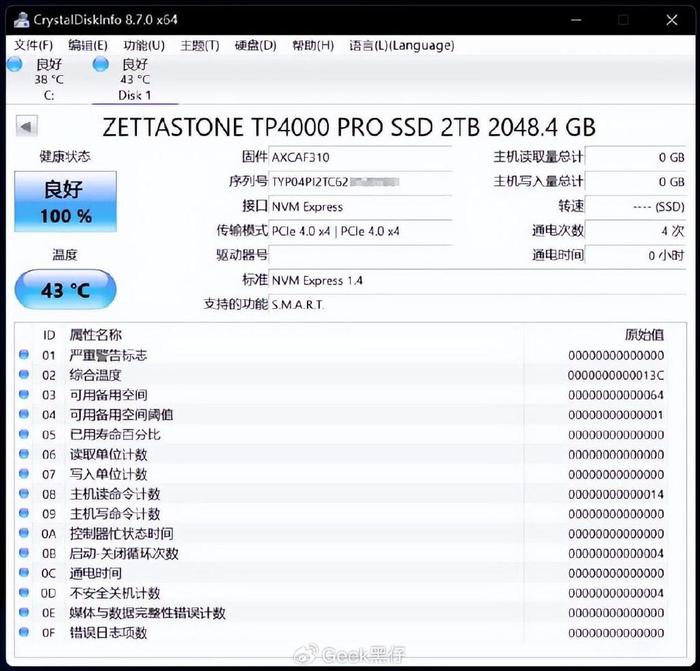This screenshot has width=700, height=671.
Task: Select the 控制器忙状态时间 attribute name
Action: (121, 533)
